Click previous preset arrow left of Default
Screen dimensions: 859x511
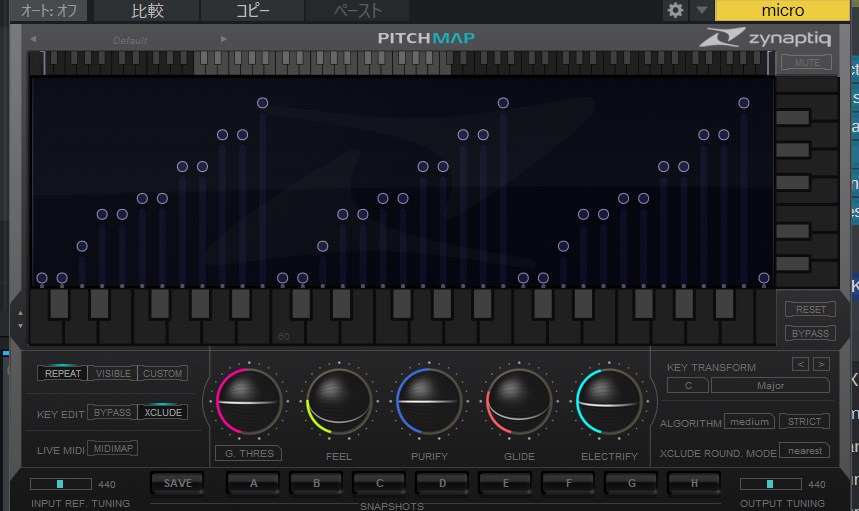[33, 40]
